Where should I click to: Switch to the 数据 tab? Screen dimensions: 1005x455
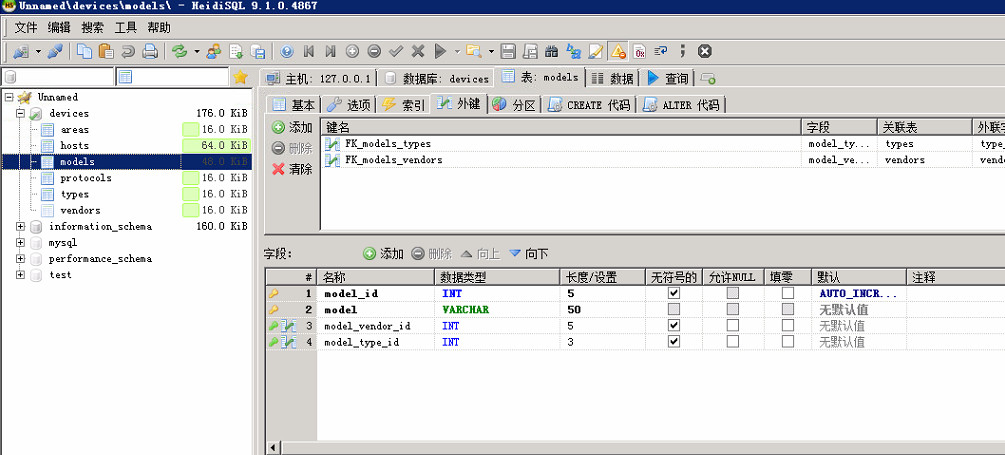tap(613, 78)
